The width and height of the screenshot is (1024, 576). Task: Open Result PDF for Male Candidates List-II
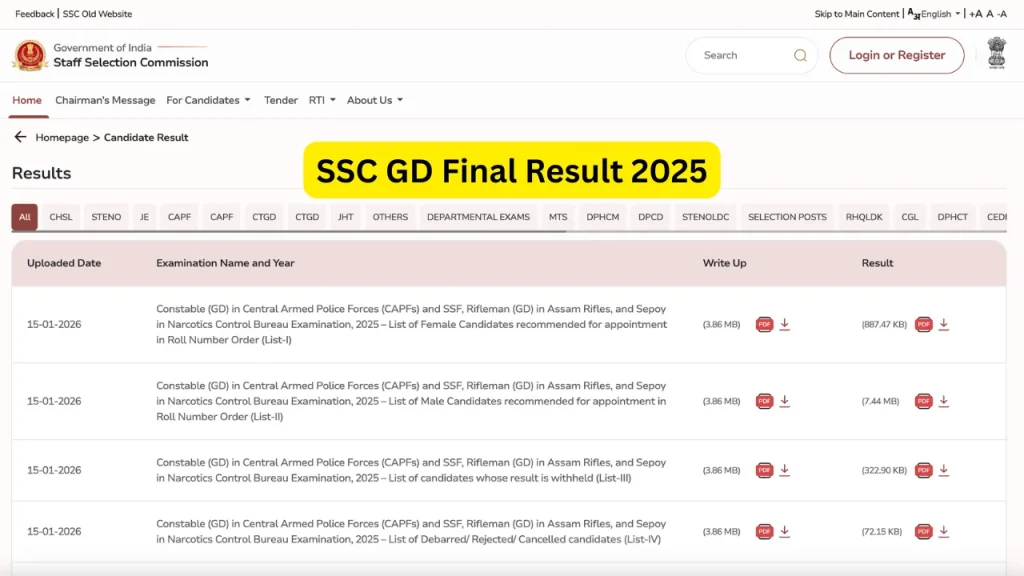pyautogui.click(x=923, y=401)
